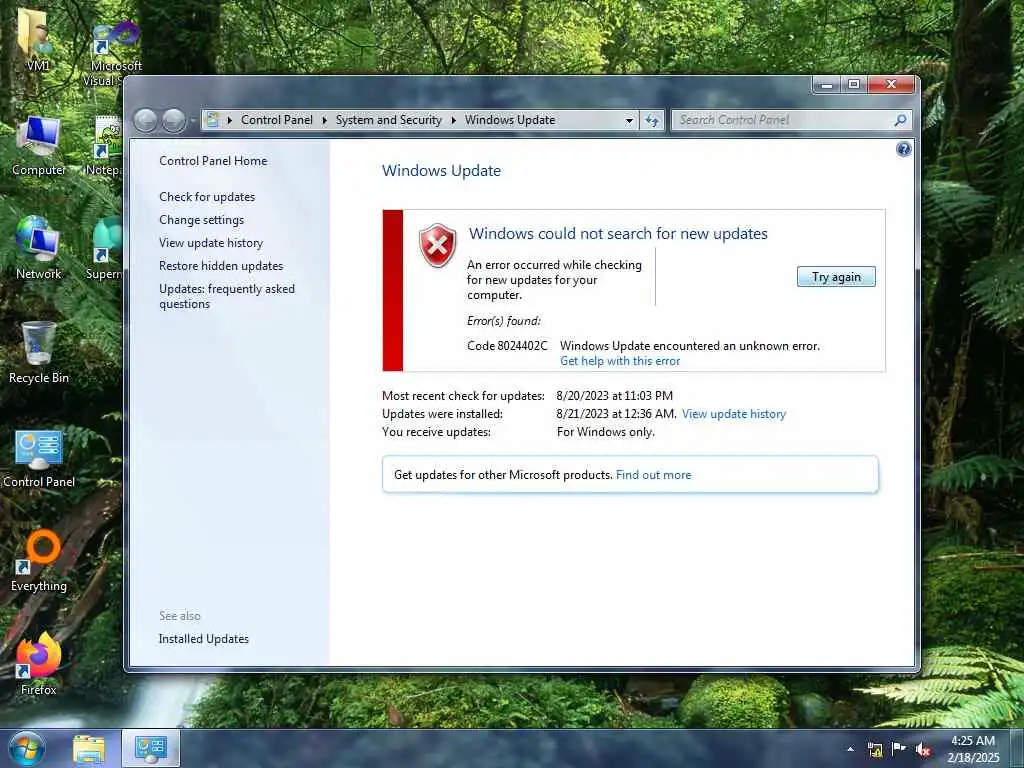Open the Microsoft Visual Studio desktop shortcut

(x=111, y=54)
